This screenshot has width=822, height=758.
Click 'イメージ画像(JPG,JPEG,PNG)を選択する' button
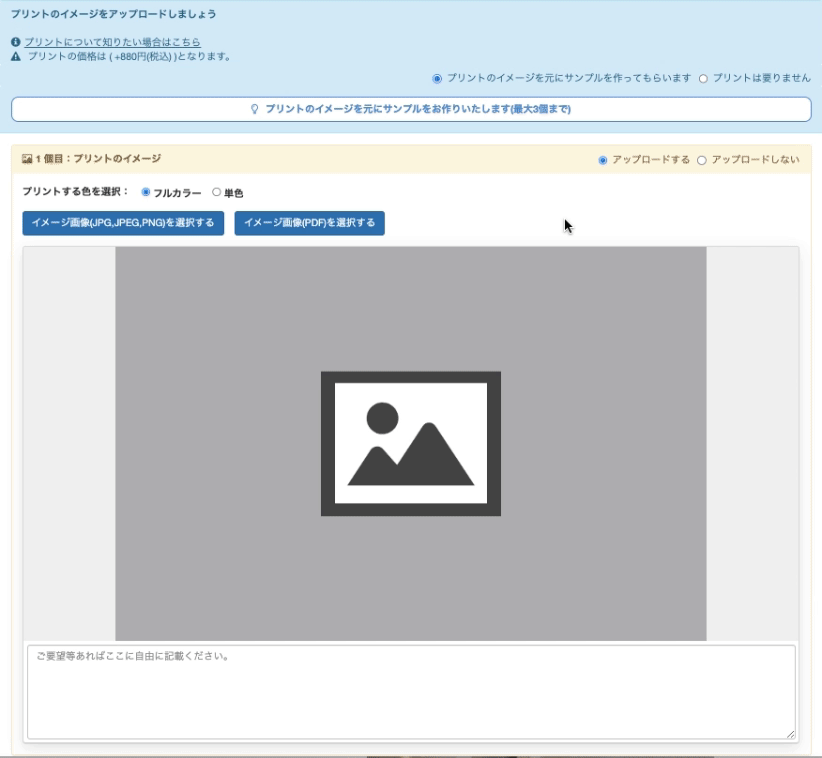(x=123, y=223)
